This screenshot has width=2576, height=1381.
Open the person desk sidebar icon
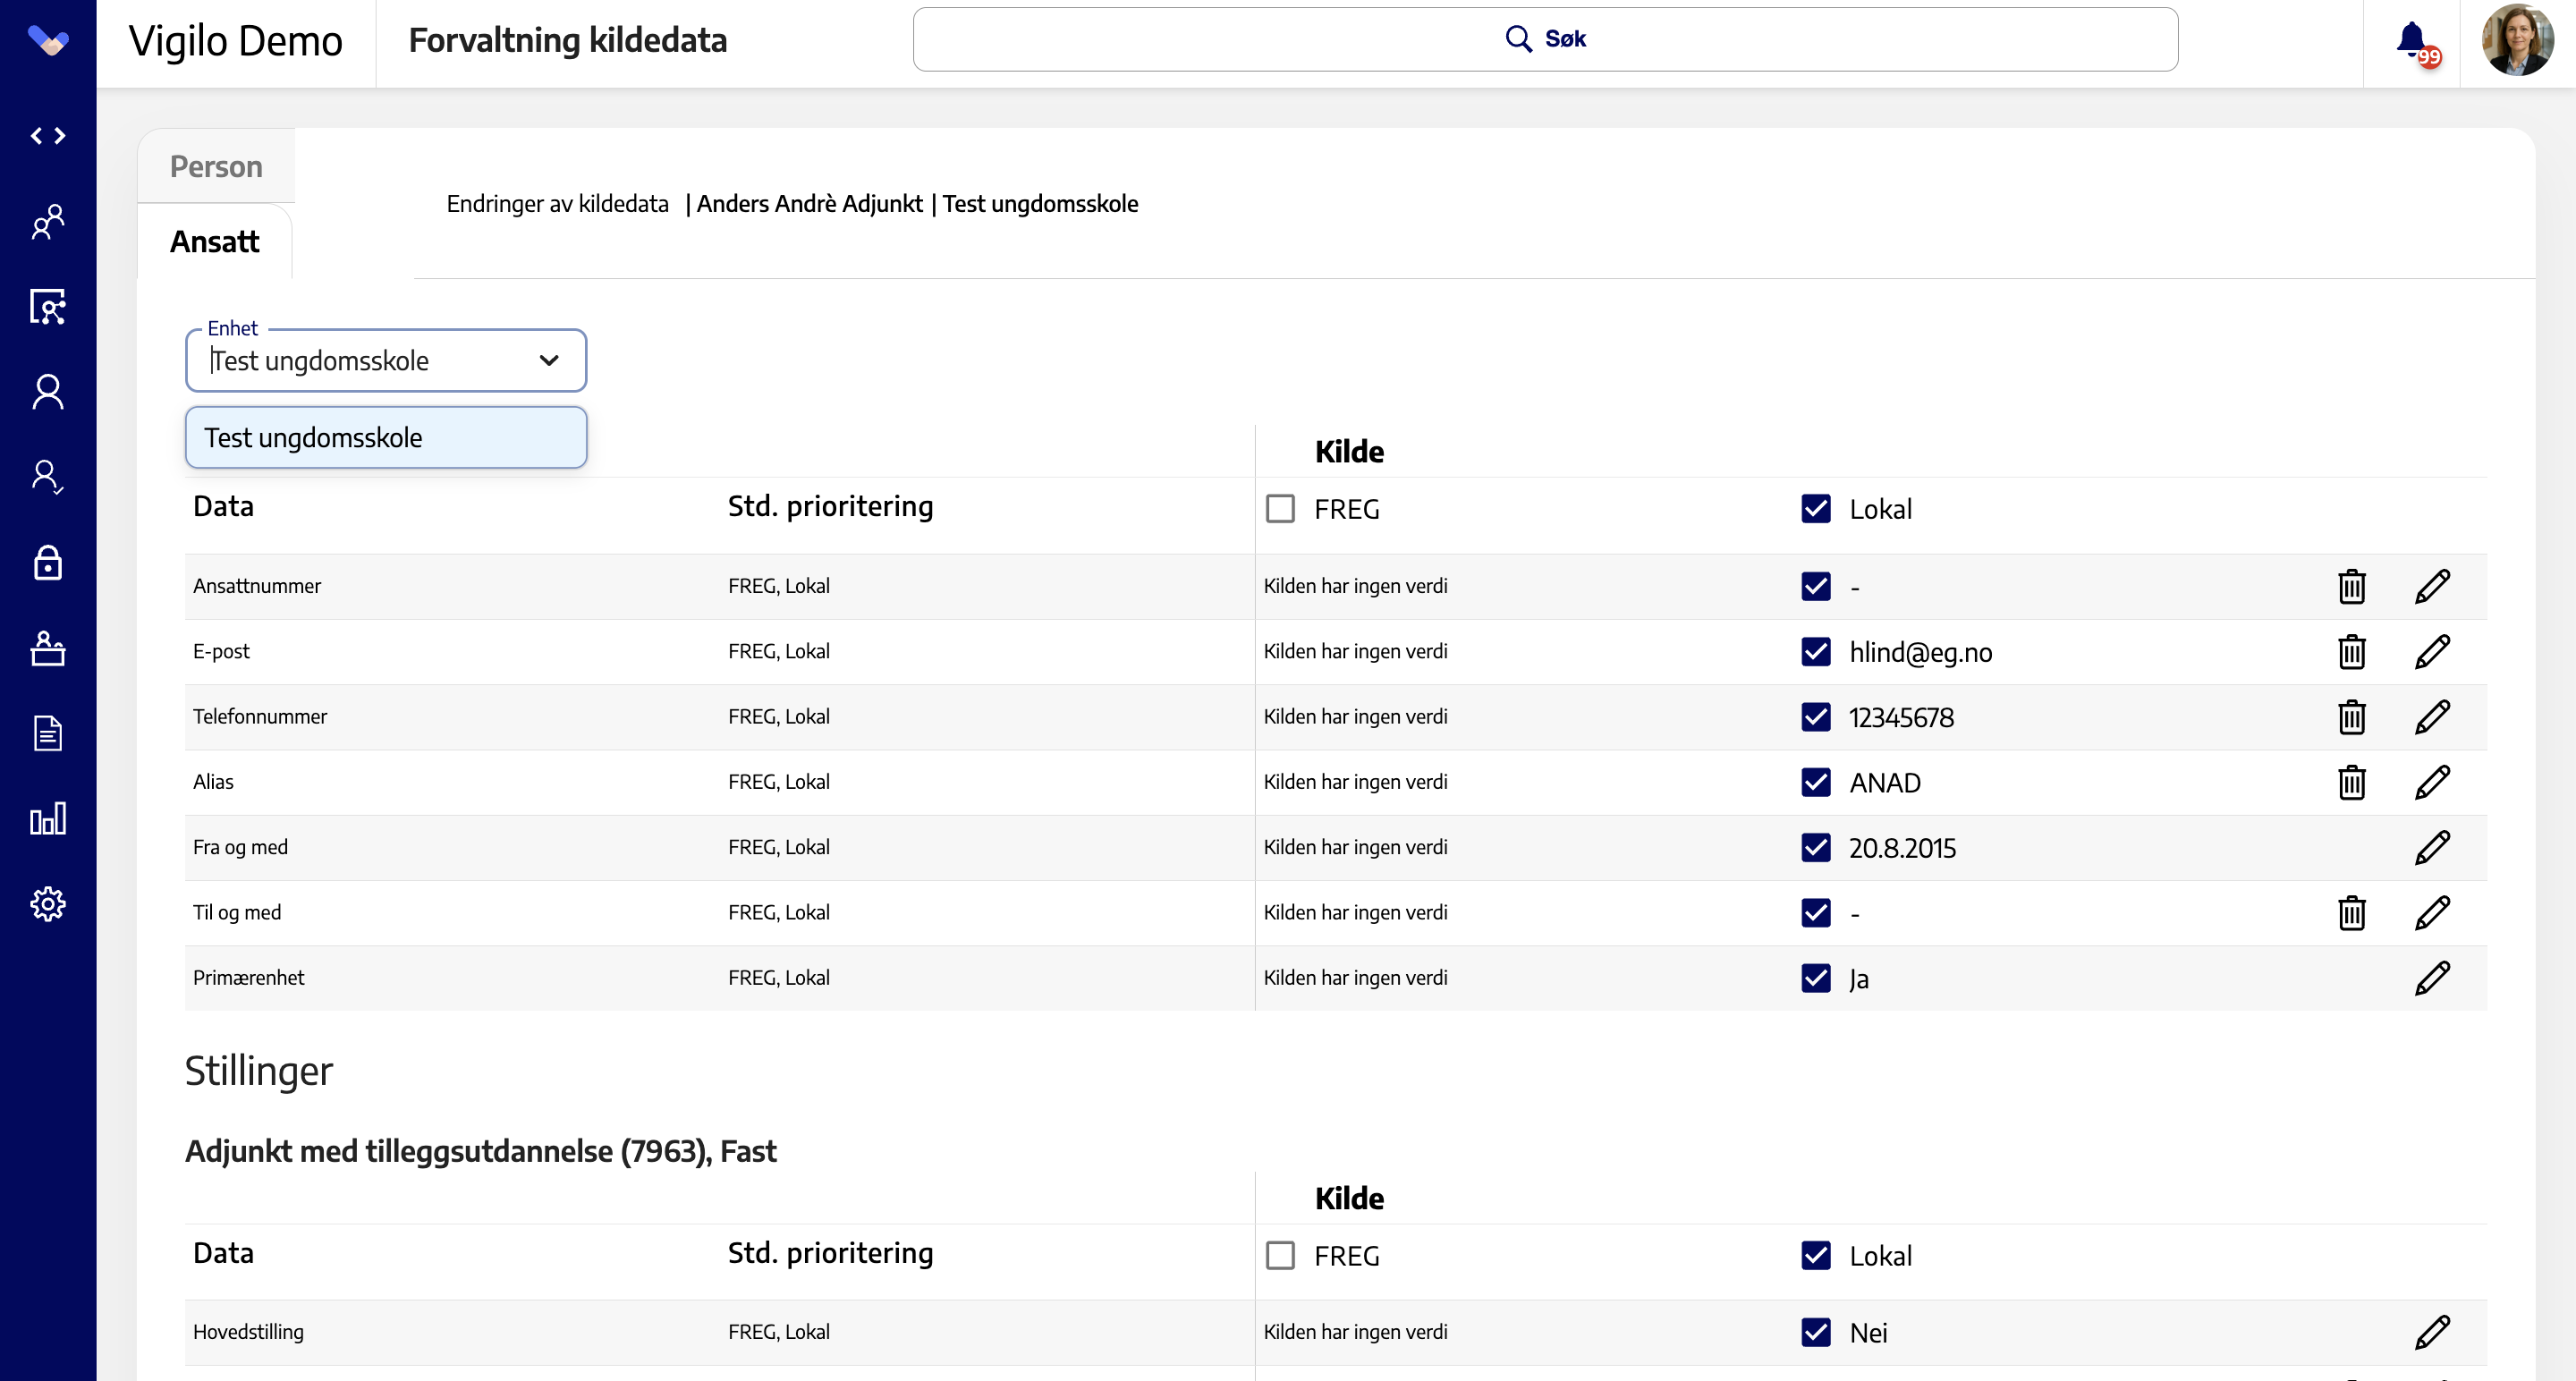pos(48,648)
